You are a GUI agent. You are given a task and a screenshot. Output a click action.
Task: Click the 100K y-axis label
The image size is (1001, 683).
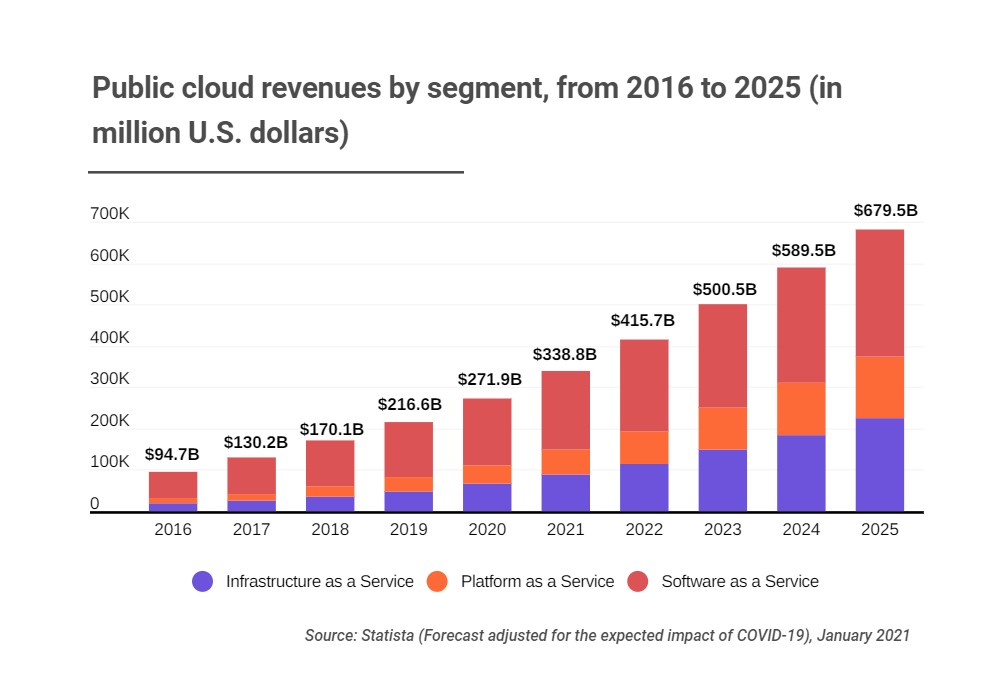(x=110, y=462)
